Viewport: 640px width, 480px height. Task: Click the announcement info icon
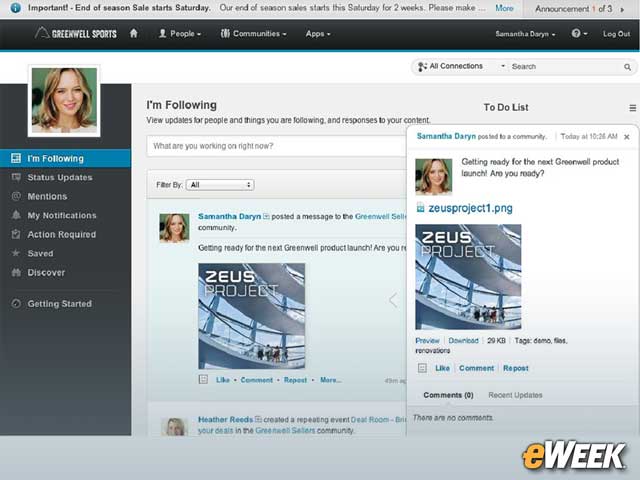click(x=15, y=8)
